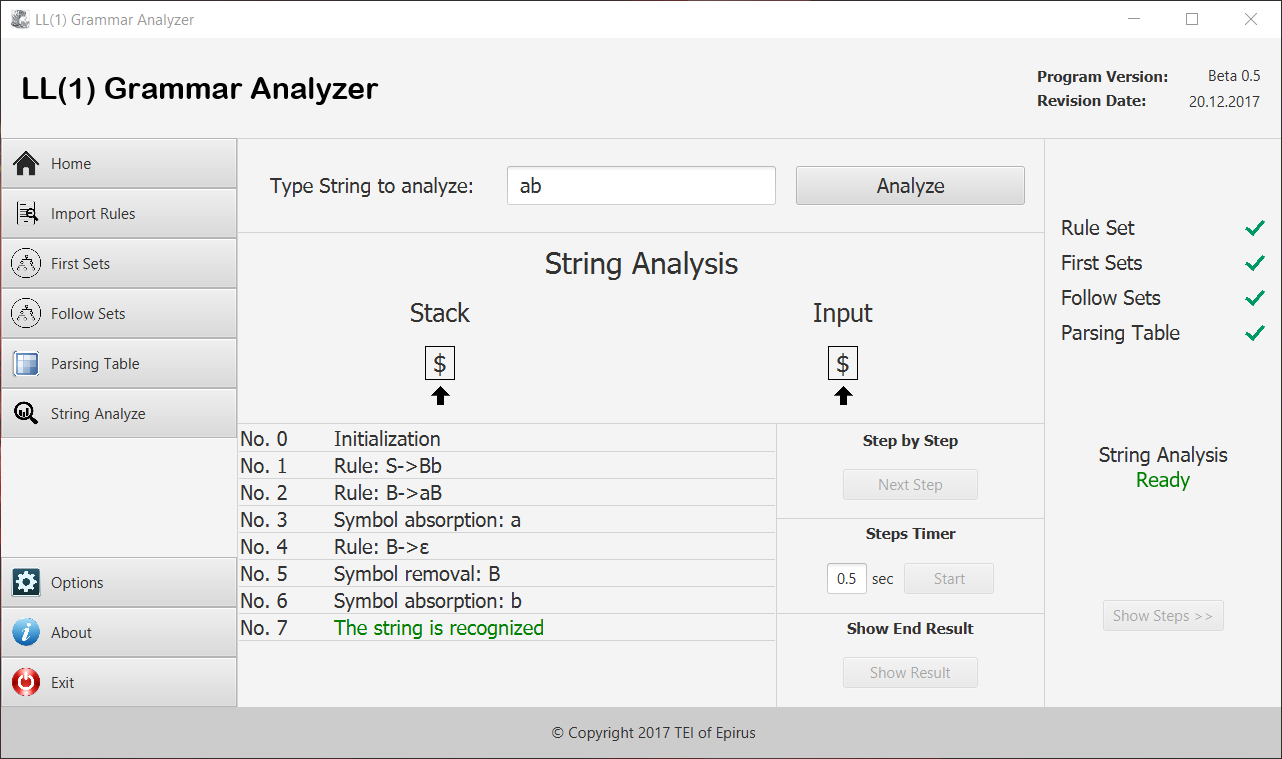Click the timer seconds field
This screenshot has height=759, width=1282.
(846, 579)
